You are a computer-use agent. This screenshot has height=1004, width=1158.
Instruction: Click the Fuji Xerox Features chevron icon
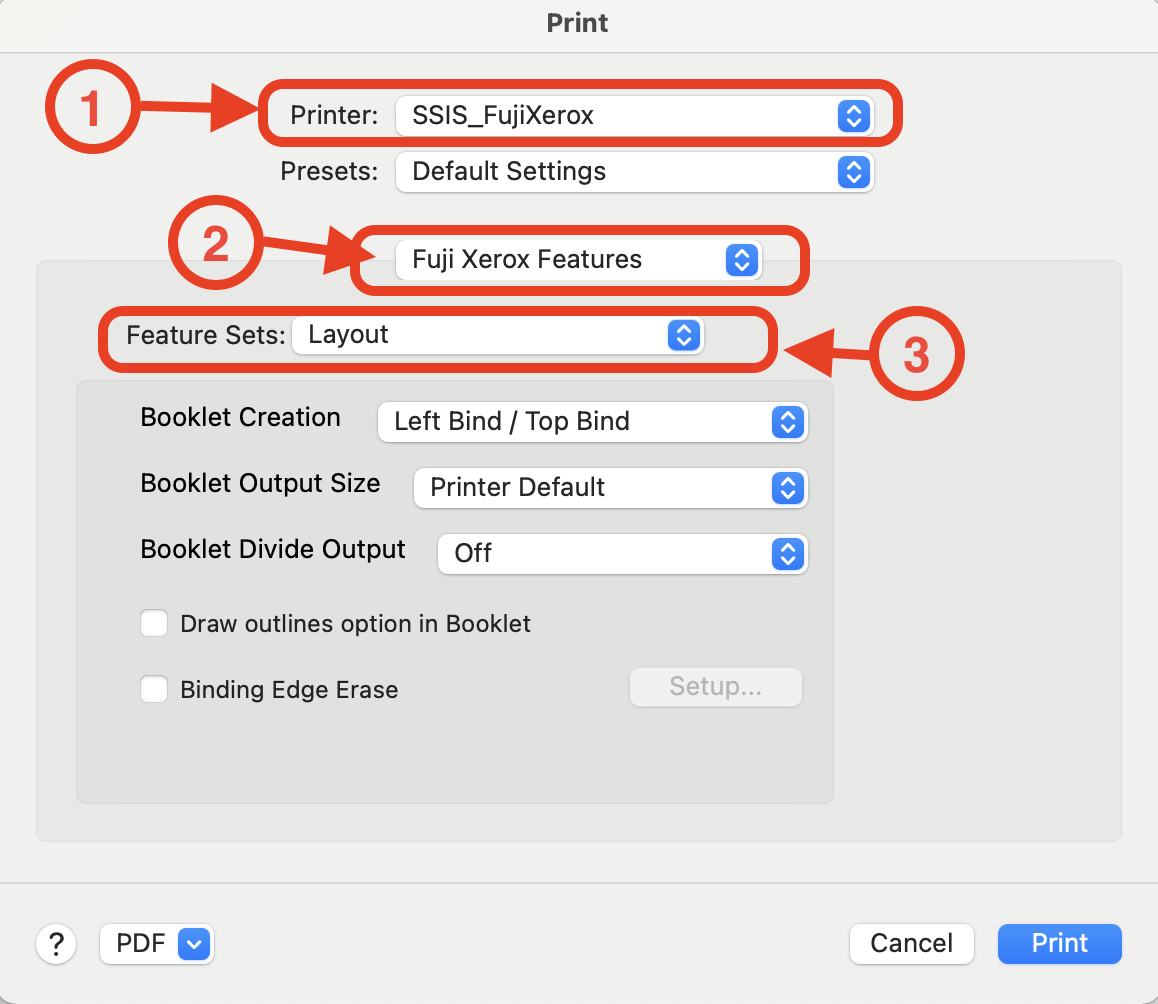click(x=741, y=260)
